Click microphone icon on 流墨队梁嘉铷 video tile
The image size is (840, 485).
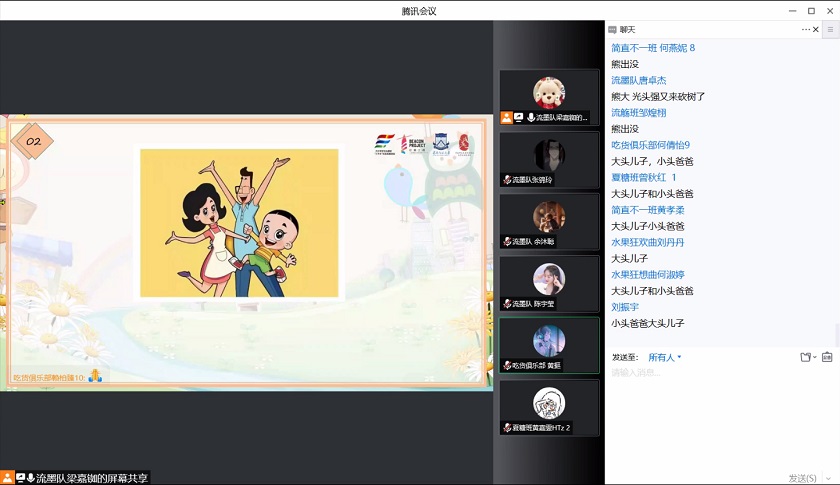(530, 118)
